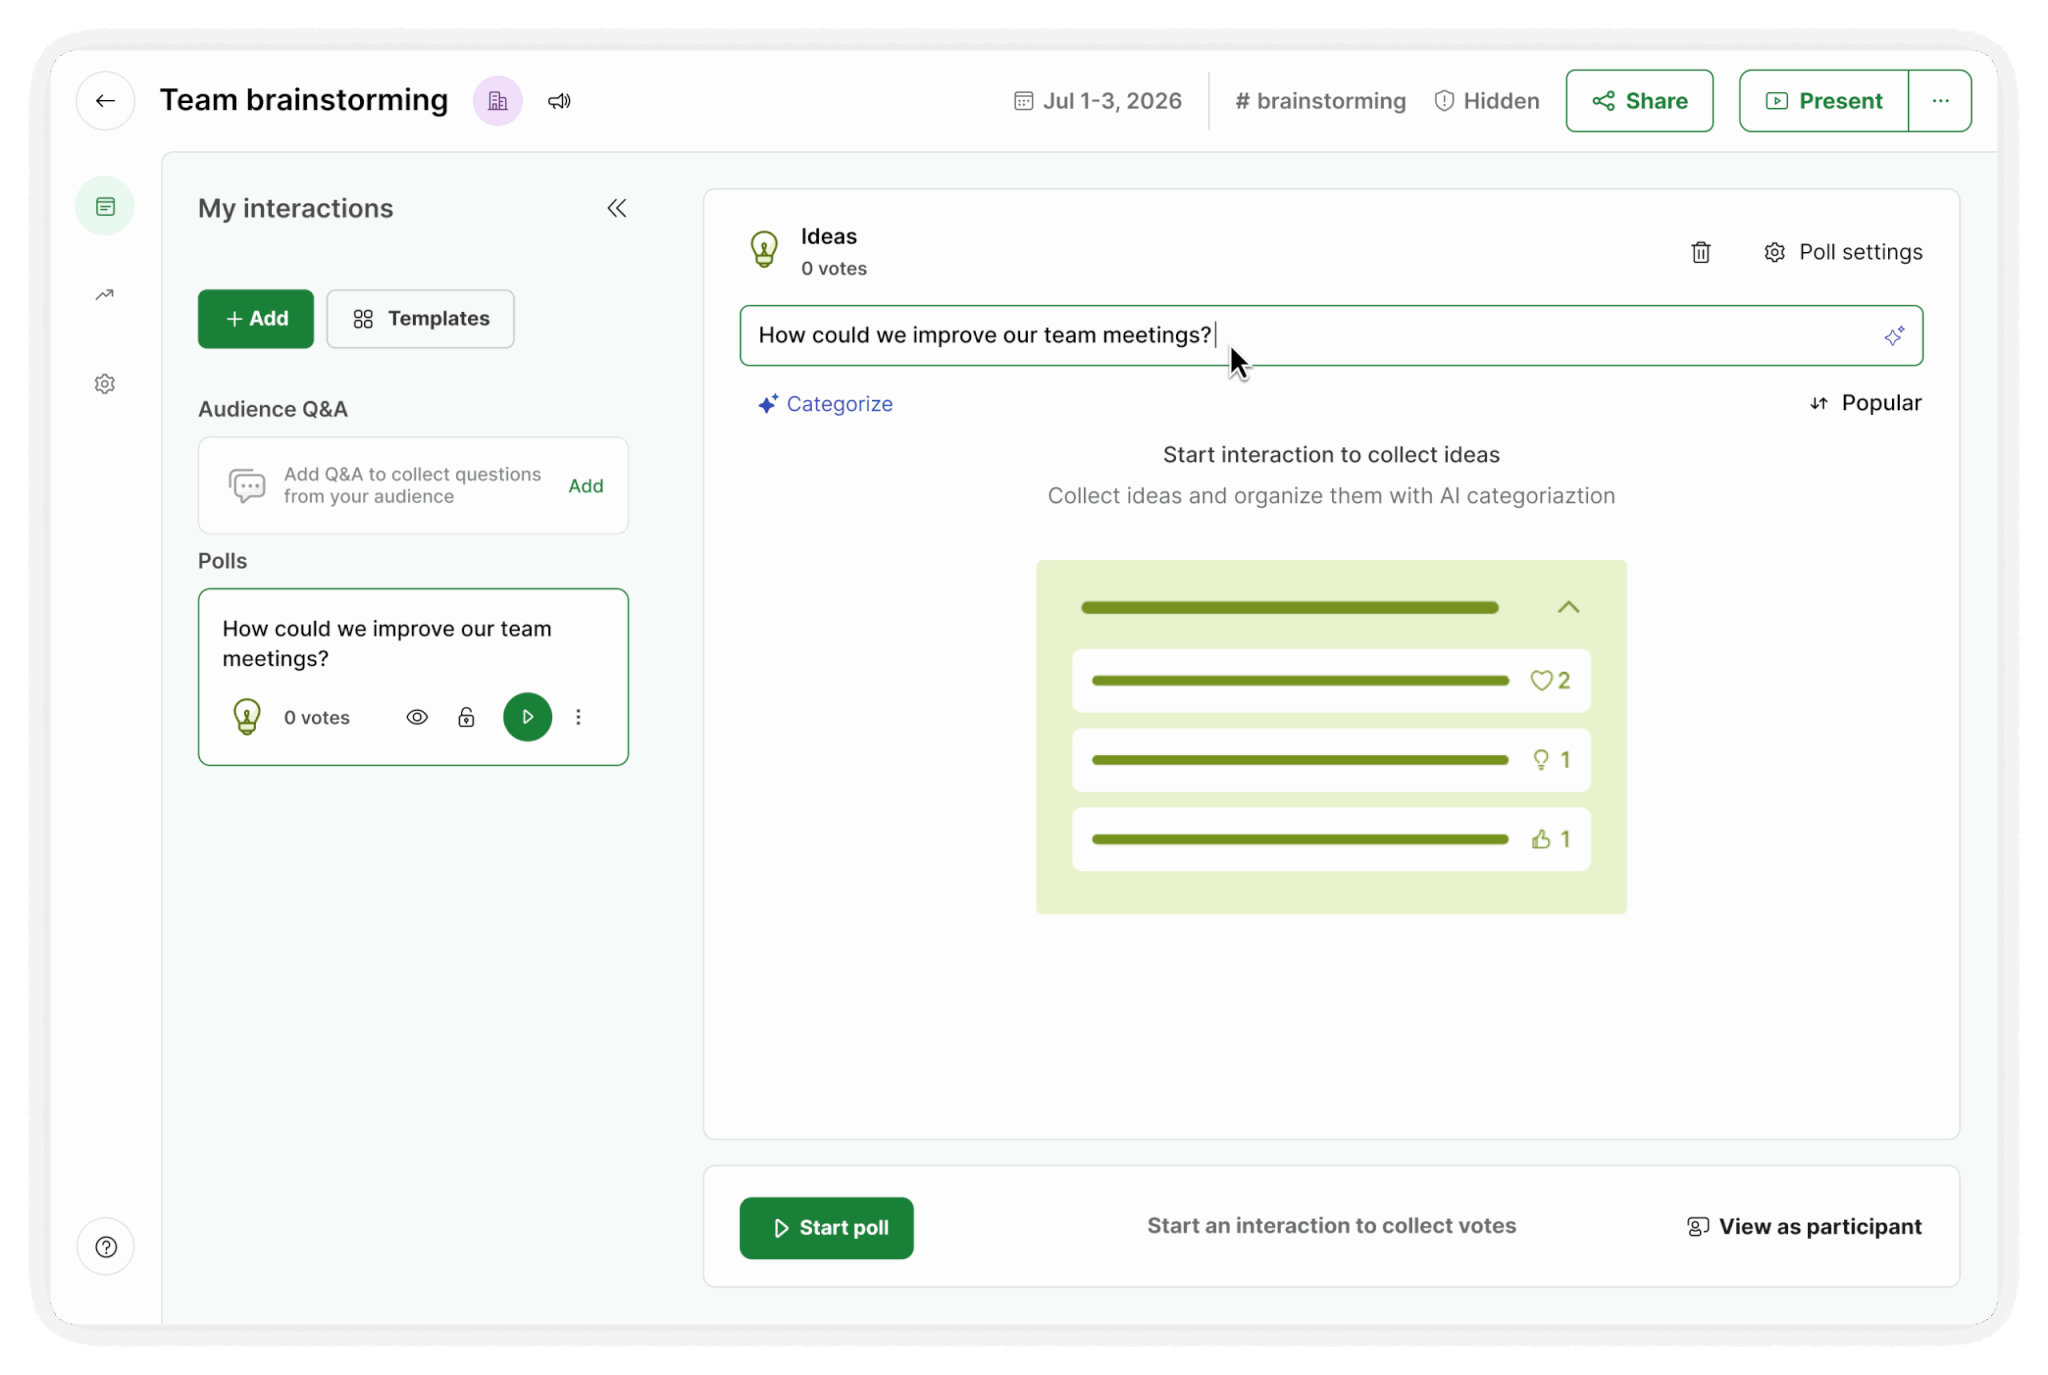Click the thumbs-up vote count 1

coord(1550,840)
